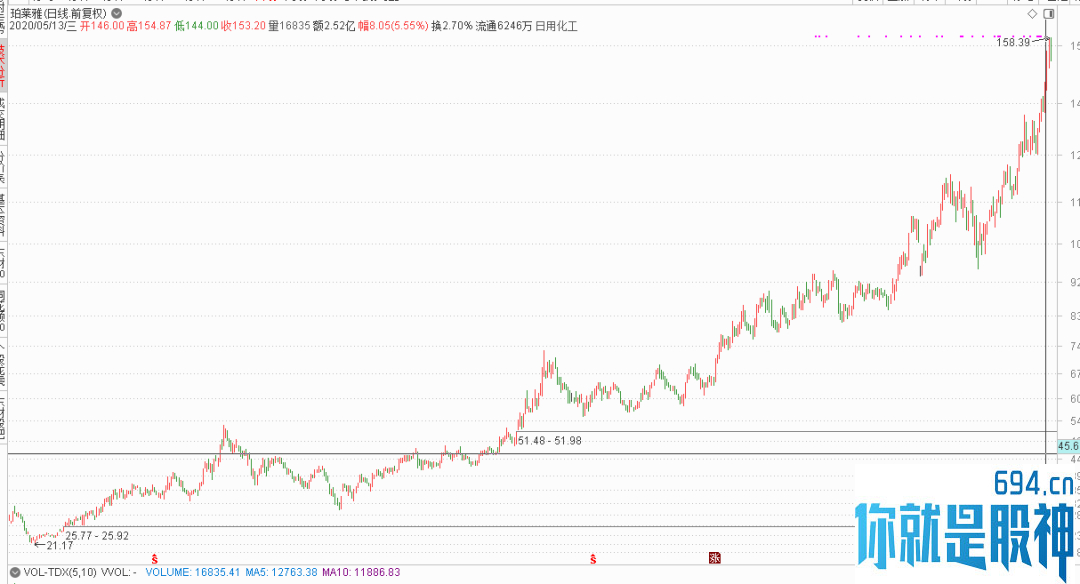
Task: Open the 日用化工 sector link
Action: [557, 26]
